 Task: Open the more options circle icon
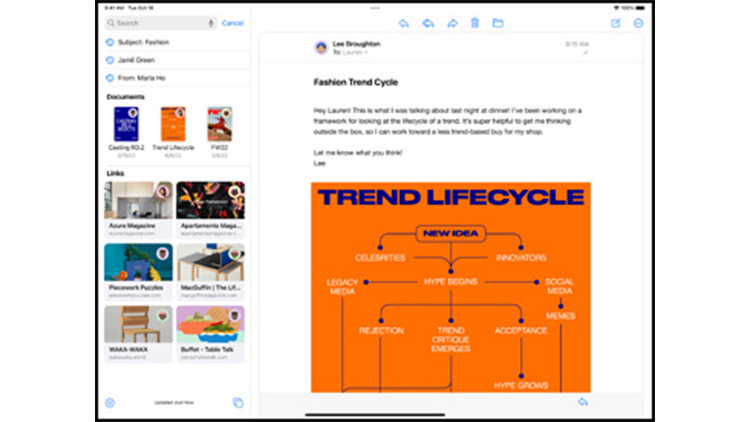point(638,23)
